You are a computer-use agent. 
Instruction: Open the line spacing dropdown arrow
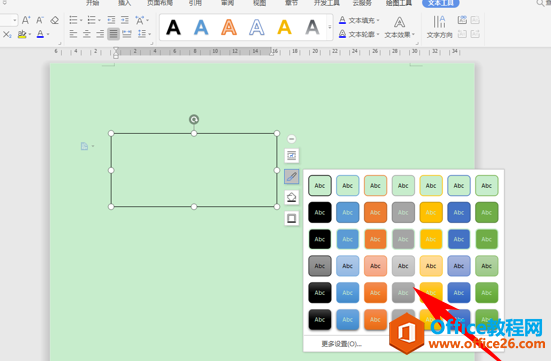[150, 35]
